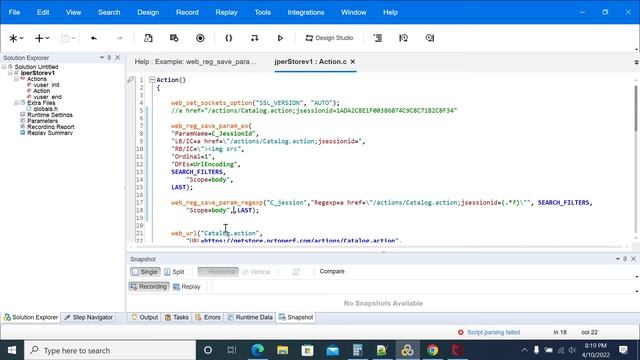Open Replay Summary in tree
Image resolution: width=640 pixels, height=360 pixels.
[50, 133]
